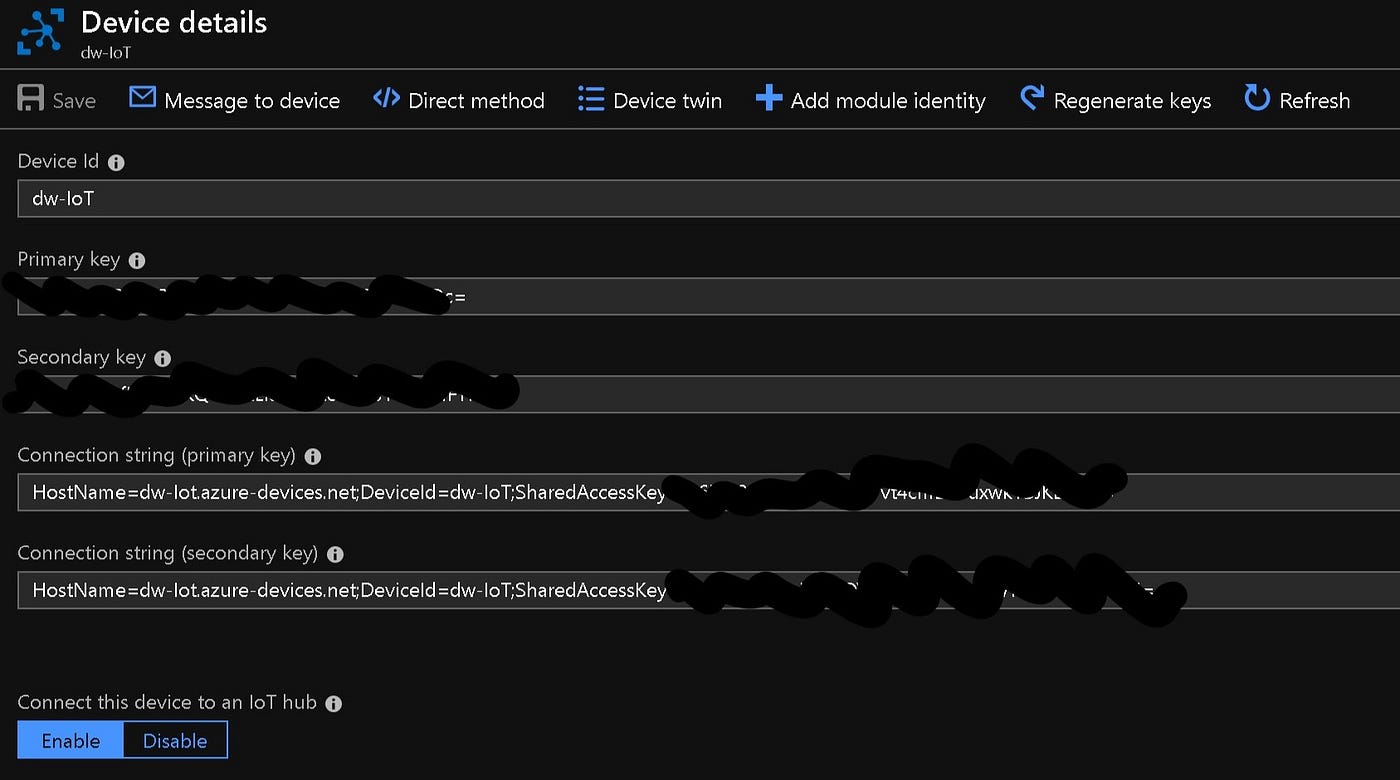This screenshot has height=780, width=1400.
Task: Select Disable for IoT hub connection
Action: 175,740
